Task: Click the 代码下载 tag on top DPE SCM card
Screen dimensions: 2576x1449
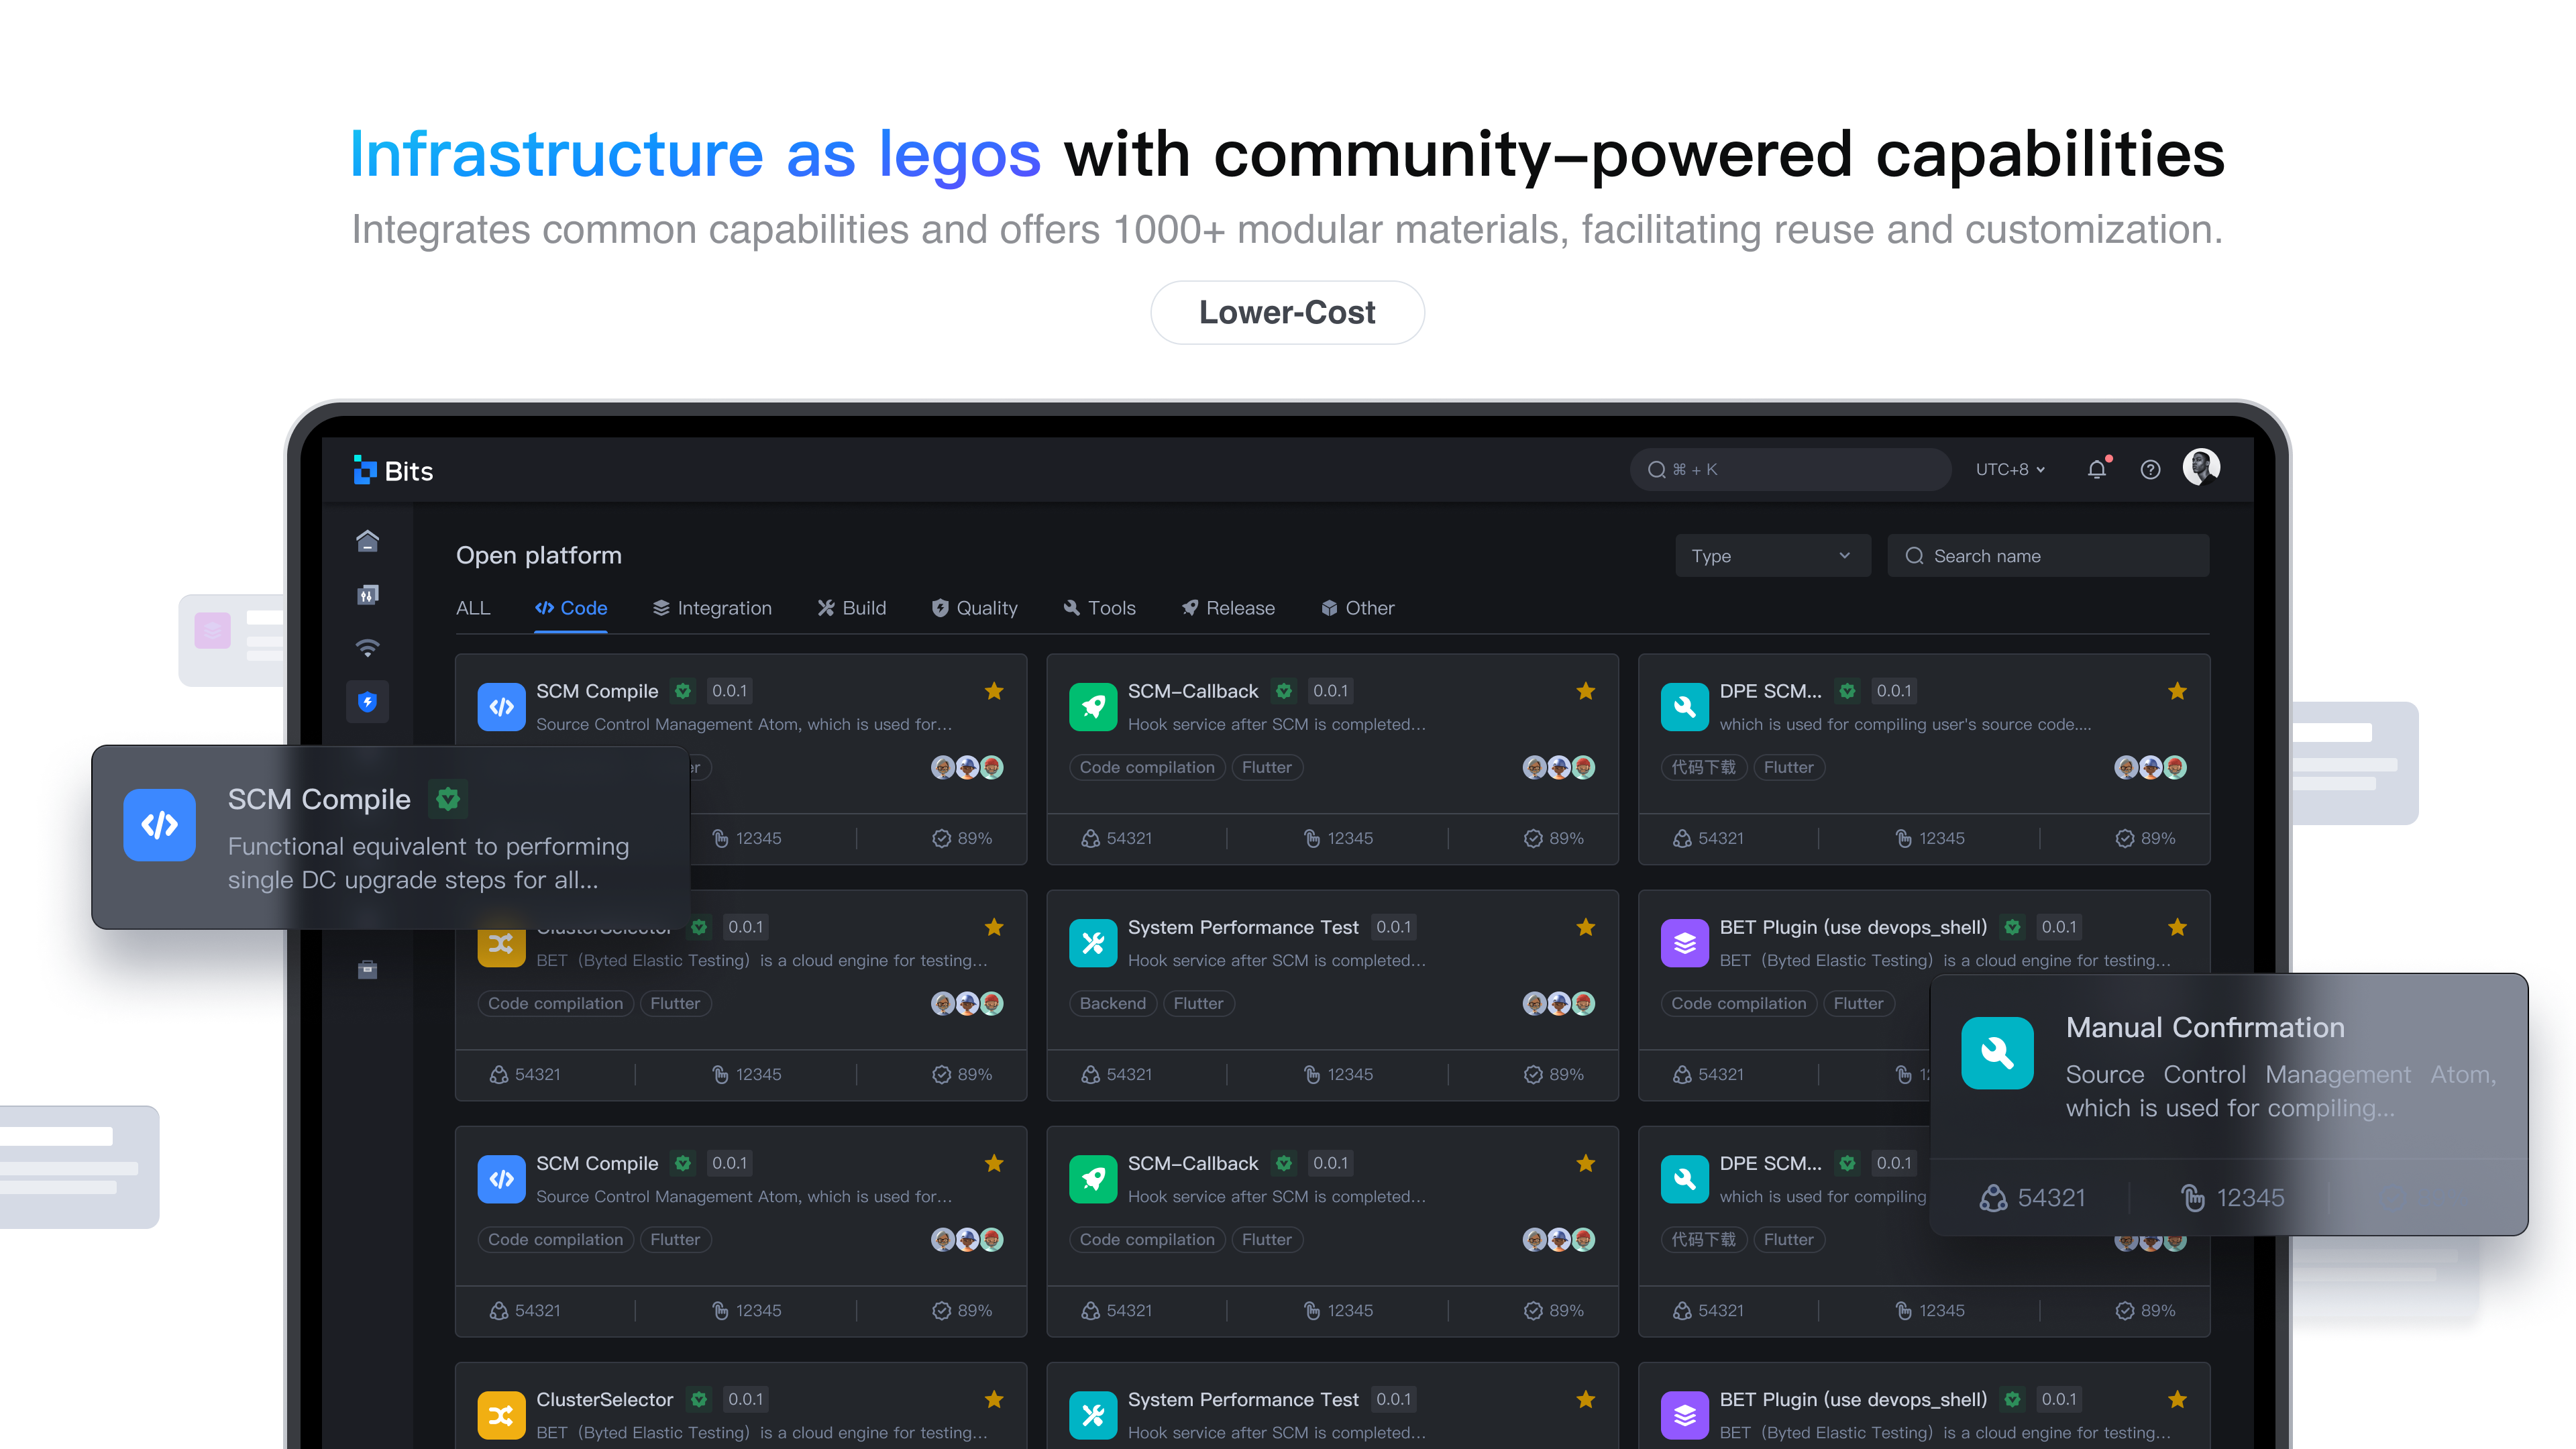Action: [x=1704, y=767]
